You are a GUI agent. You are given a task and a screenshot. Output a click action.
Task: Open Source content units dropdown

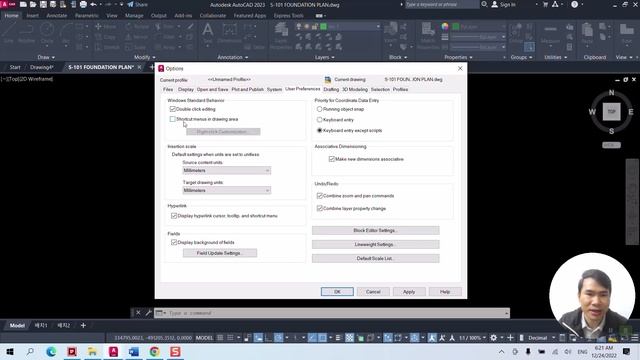(x=227, y=170)
